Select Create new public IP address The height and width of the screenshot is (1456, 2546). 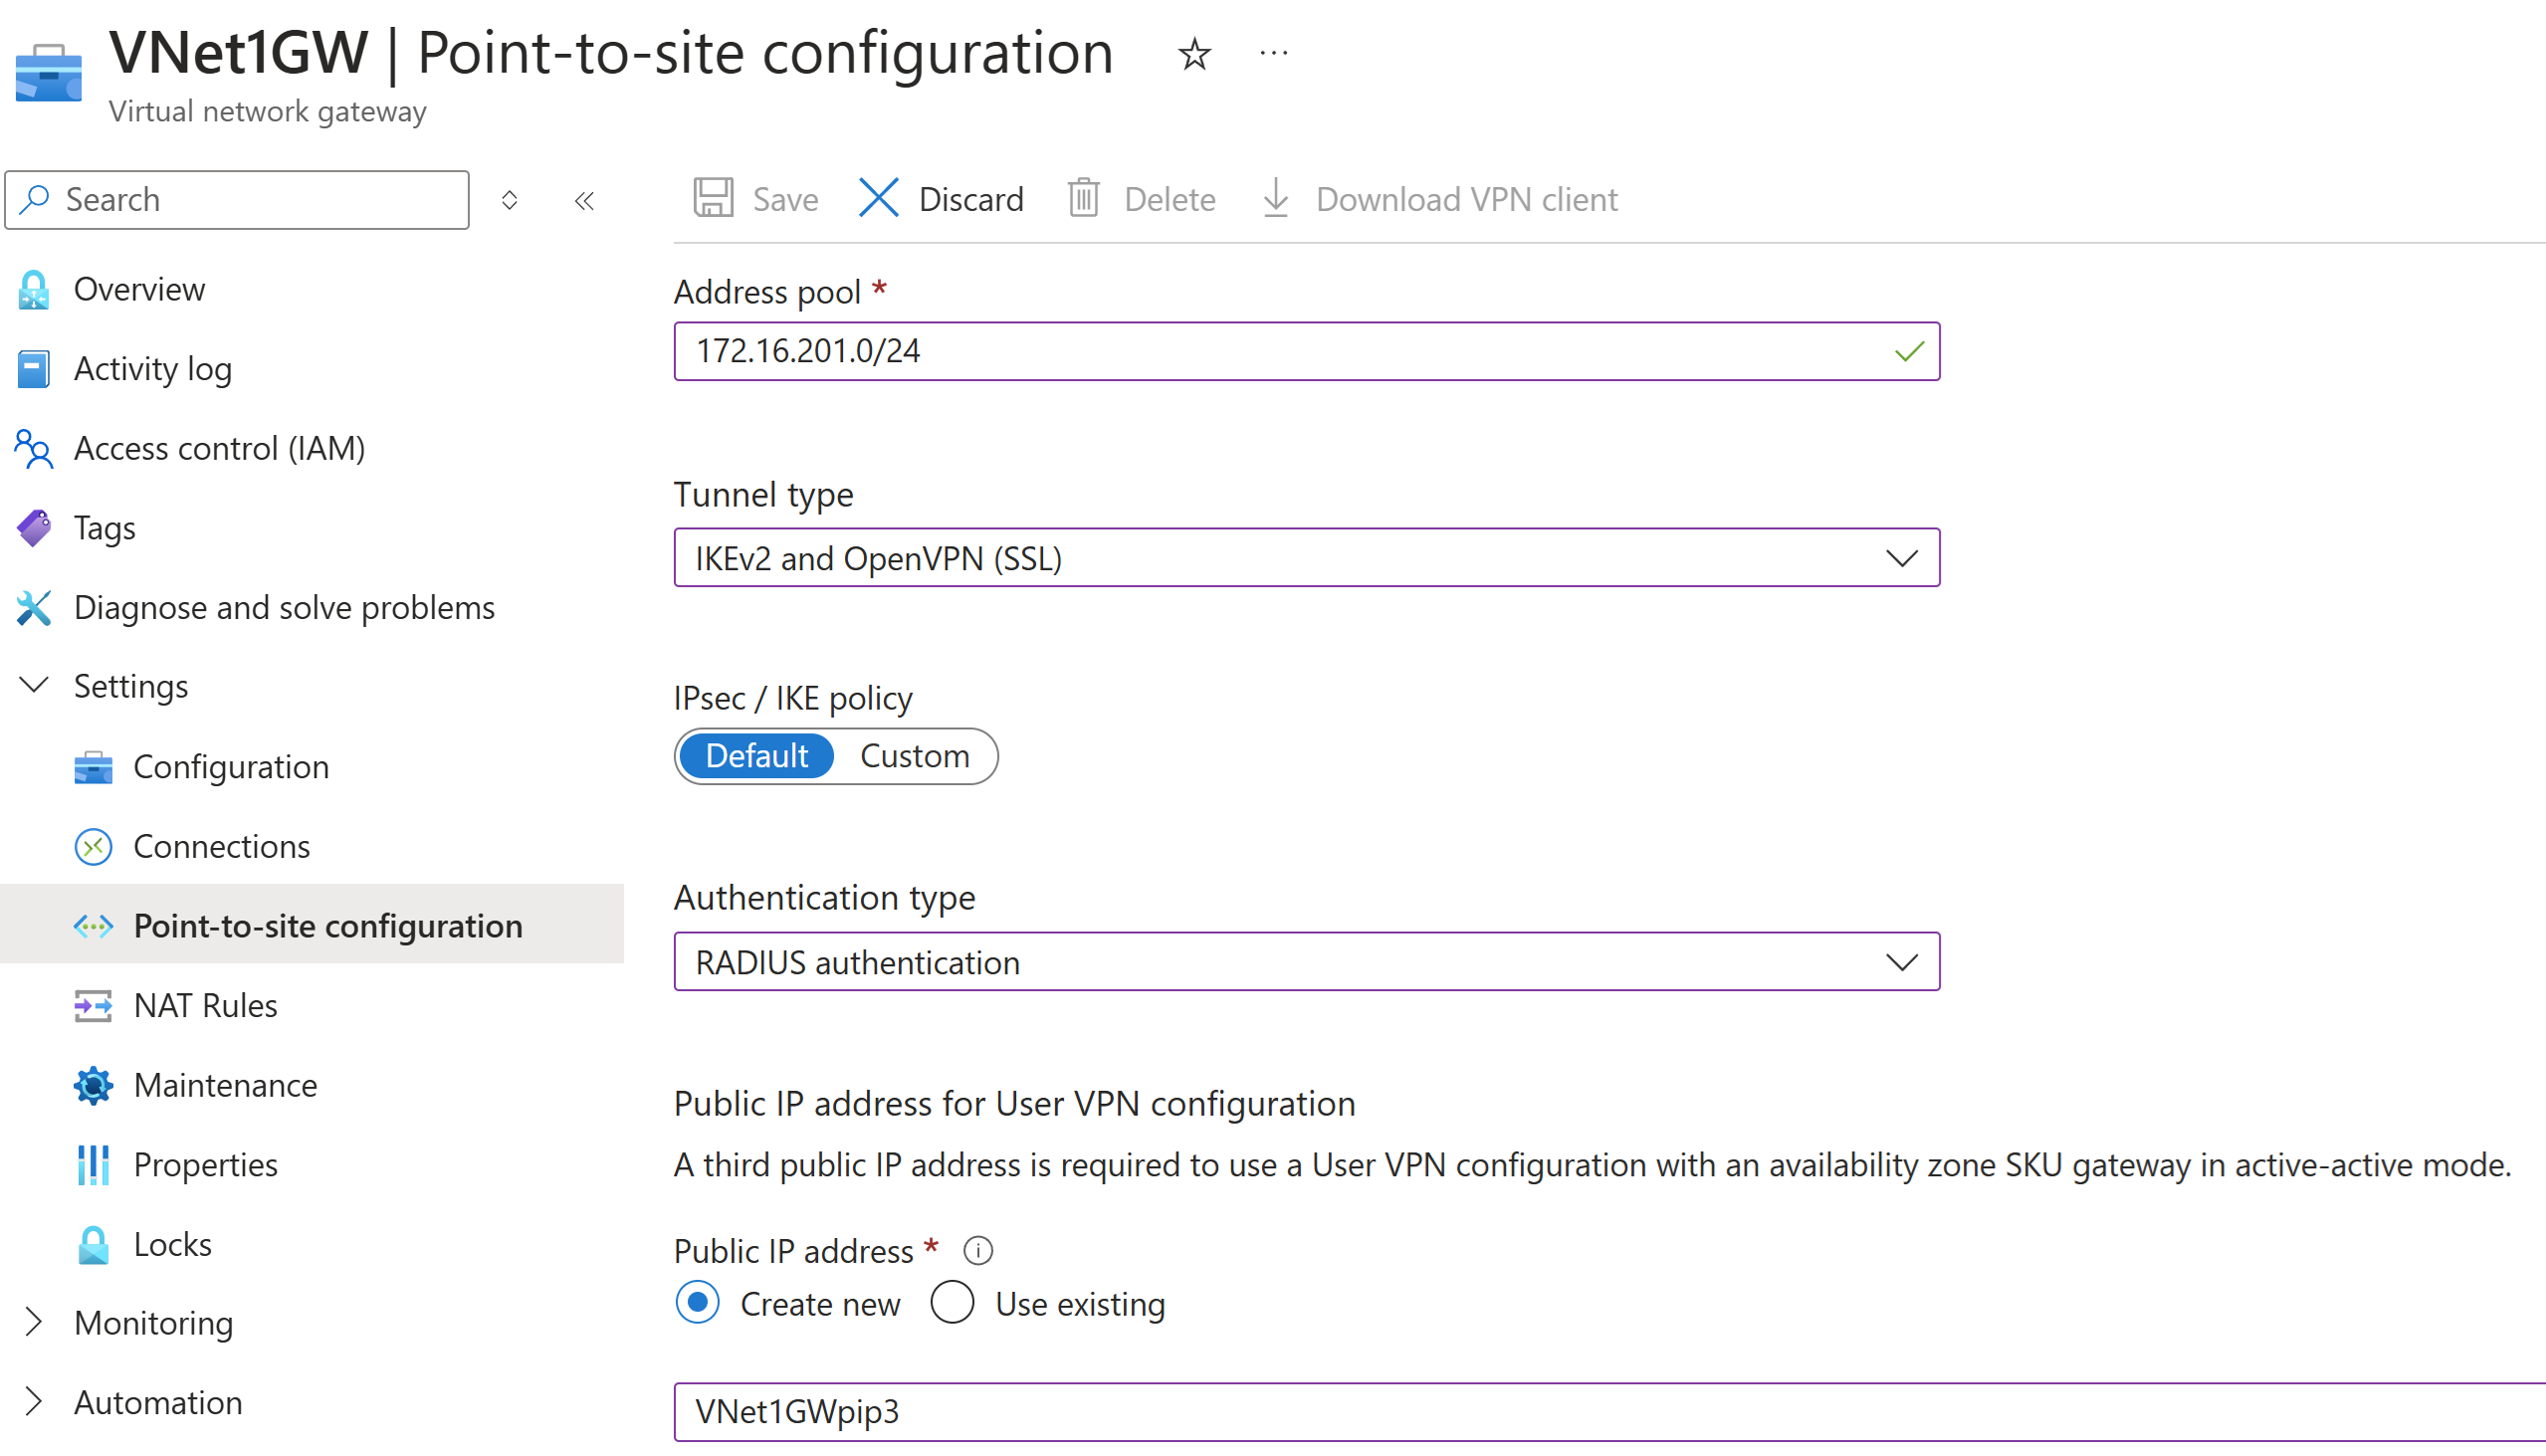[x=698, y=1303]
